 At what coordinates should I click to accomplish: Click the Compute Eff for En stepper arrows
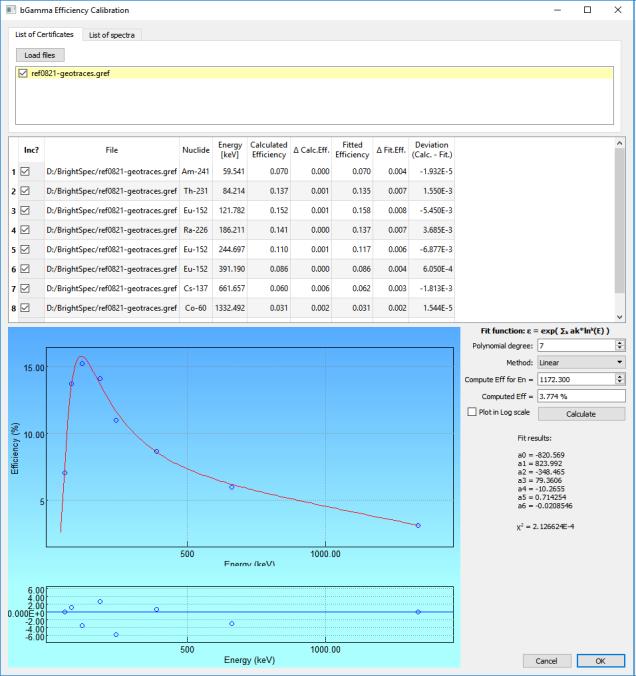(621, 378)
